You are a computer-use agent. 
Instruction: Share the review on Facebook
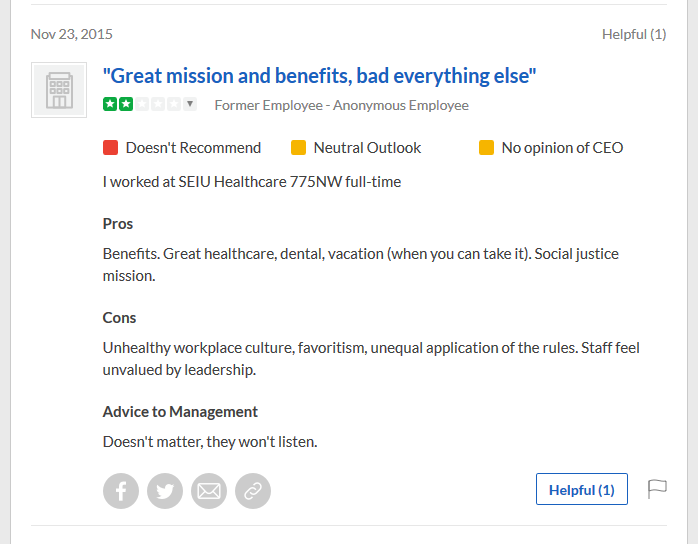click(x=121, y=491)
